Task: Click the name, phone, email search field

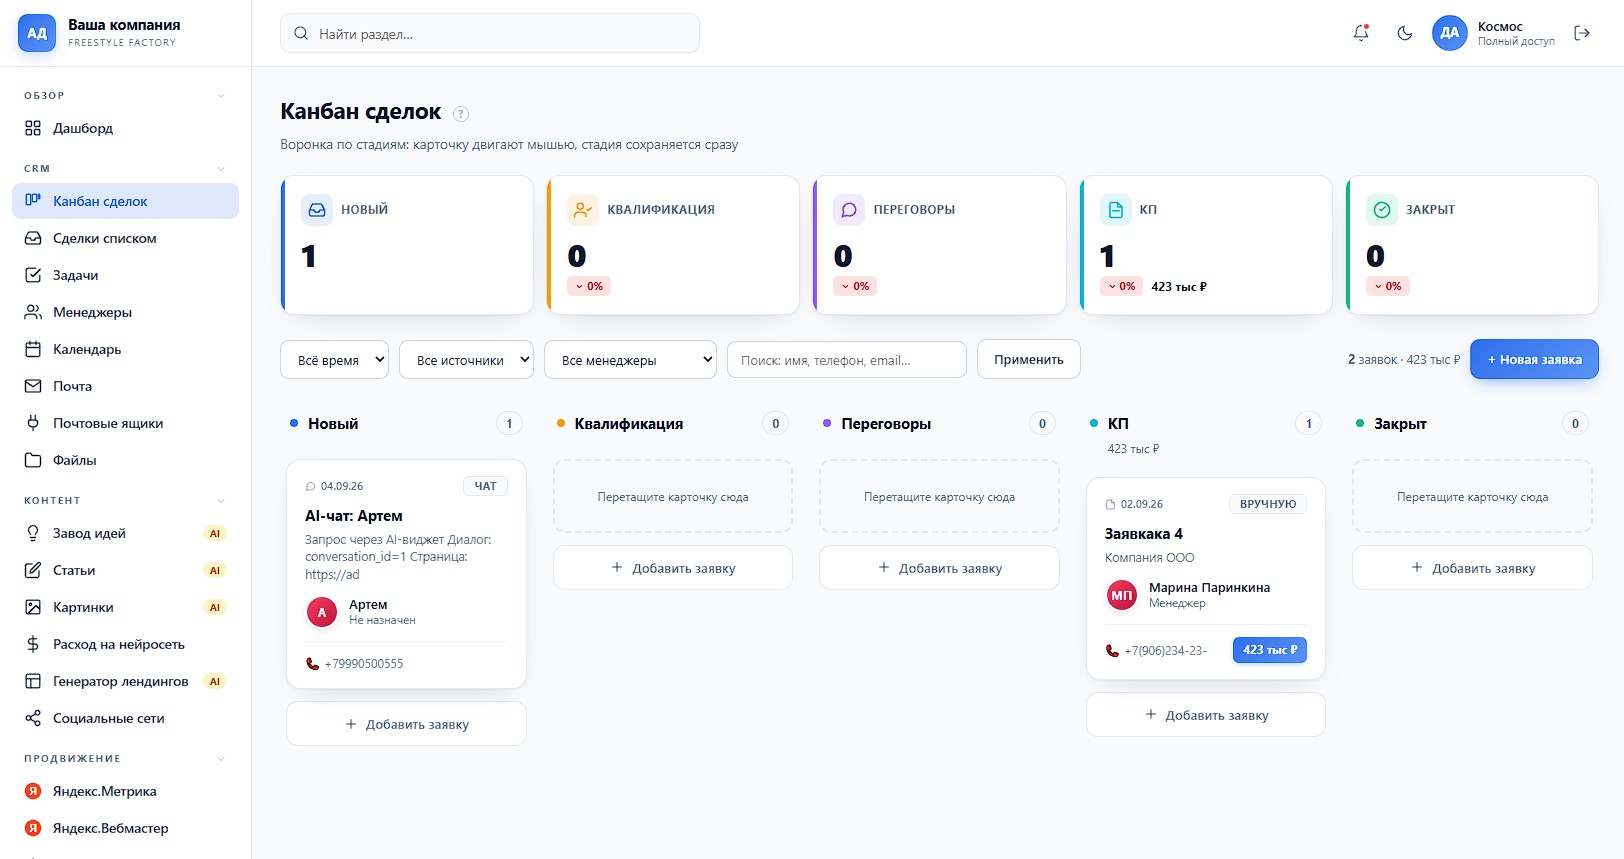Action: [847, 360]
